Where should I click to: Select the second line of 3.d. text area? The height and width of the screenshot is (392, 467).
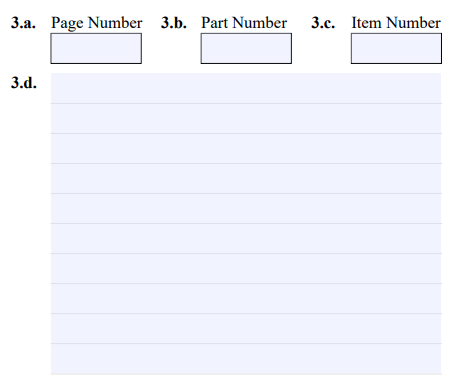[x=246, y=118]
